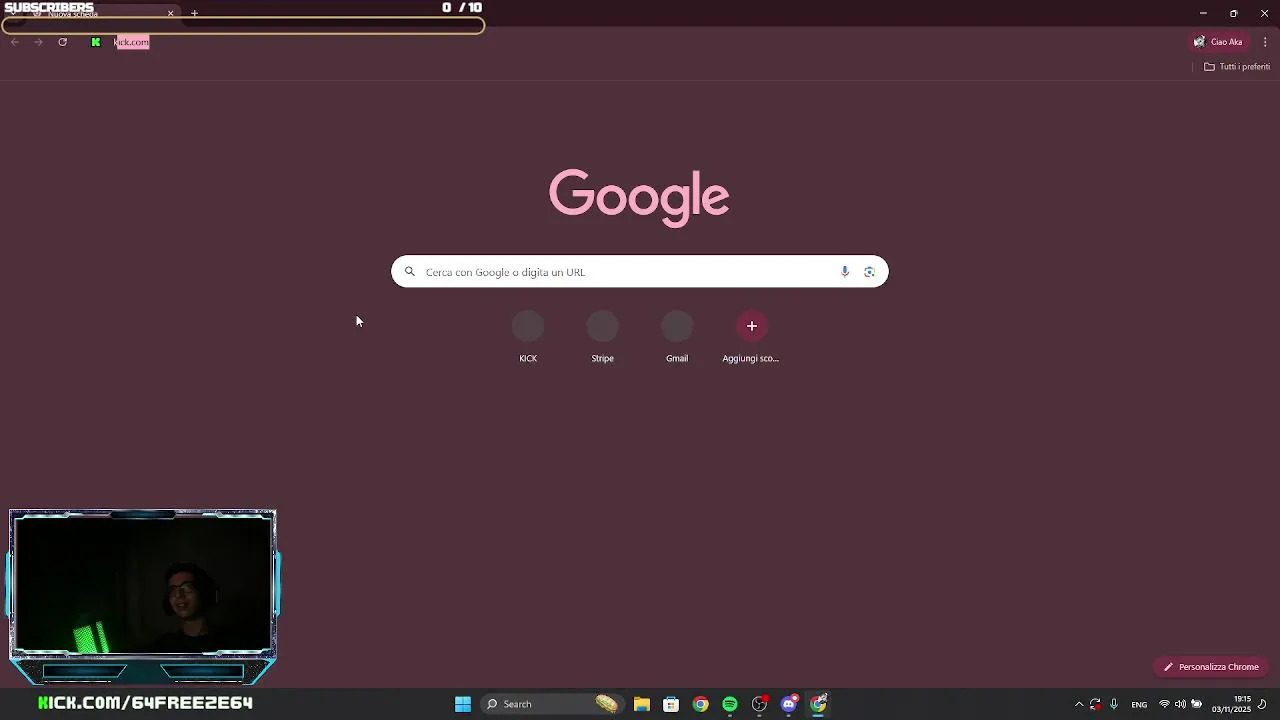
Task: Reload the page with the refresh icon
Action: coord(62,42)
